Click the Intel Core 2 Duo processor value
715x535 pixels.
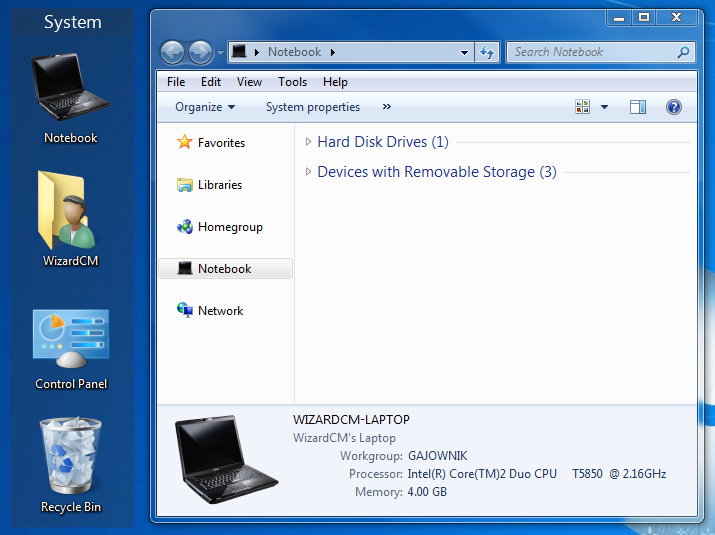pos(537,474)
